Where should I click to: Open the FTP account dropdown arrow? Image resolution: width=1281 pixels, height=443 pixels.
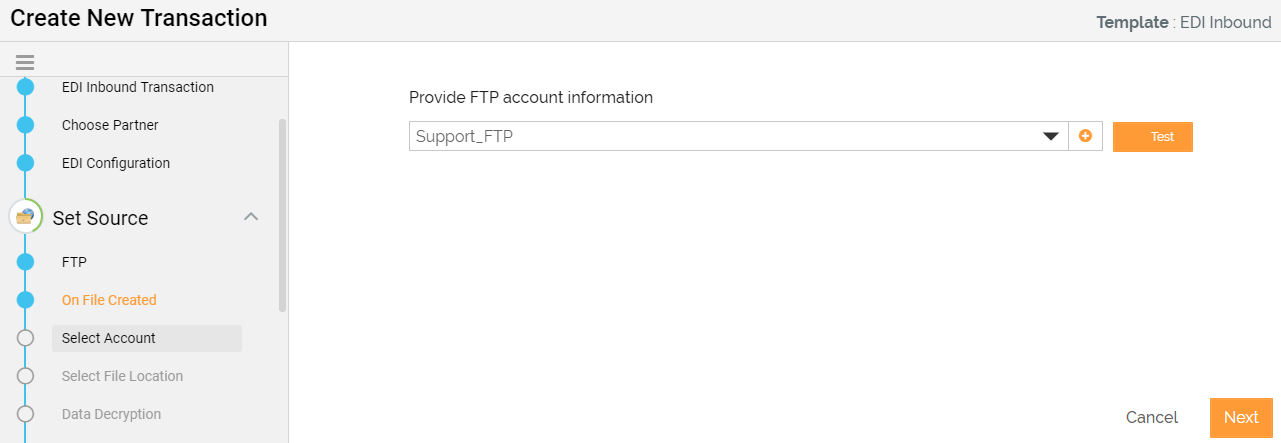point(1051,137)
